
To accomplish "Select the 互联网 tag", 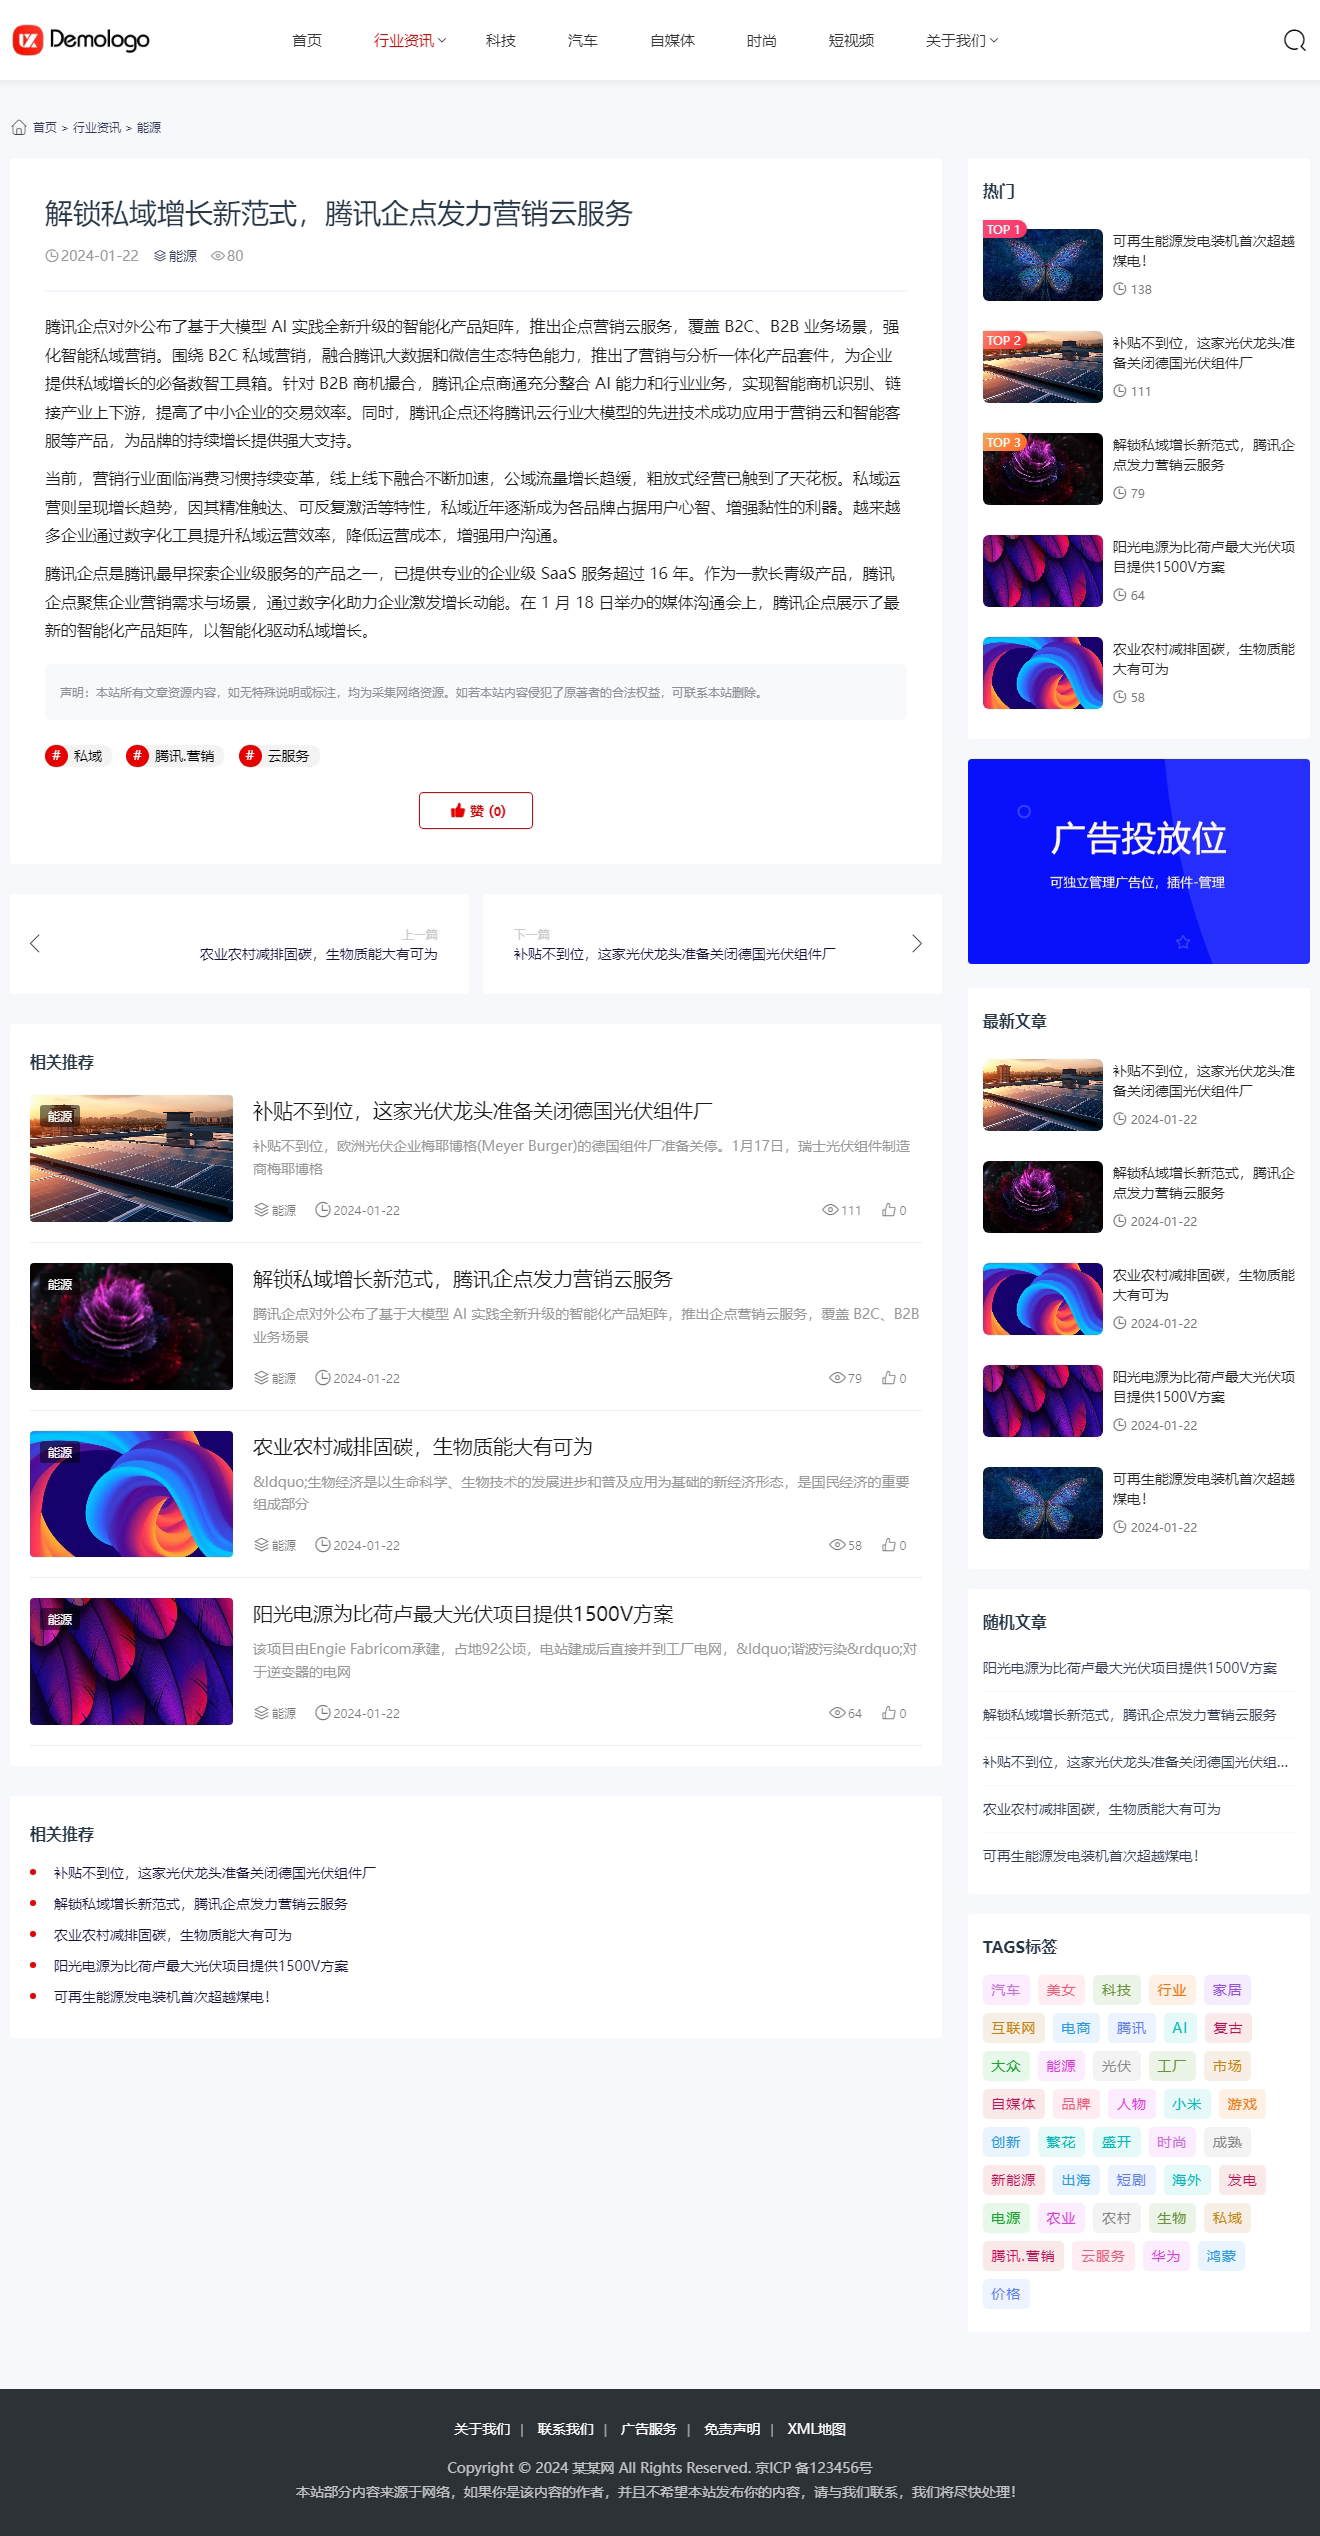I will pyautogui.click(x=1013, y=2028).
